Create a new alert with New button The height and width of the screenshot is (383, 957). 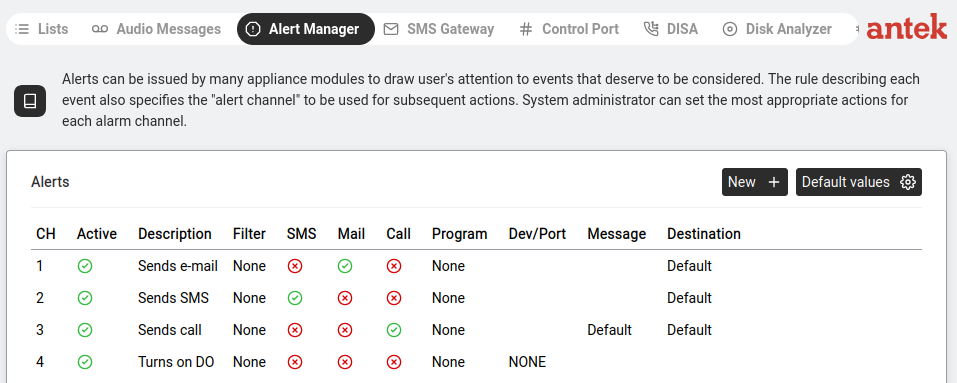tap(754, 182)
